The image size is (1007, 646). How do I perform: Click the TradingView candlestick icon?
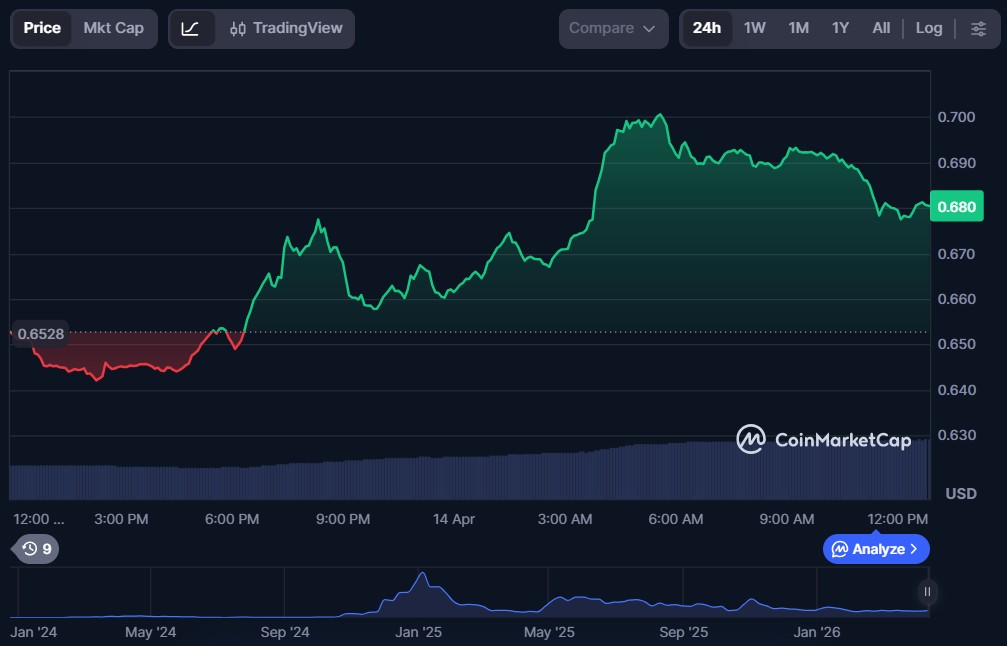click(x=238, y=29)
